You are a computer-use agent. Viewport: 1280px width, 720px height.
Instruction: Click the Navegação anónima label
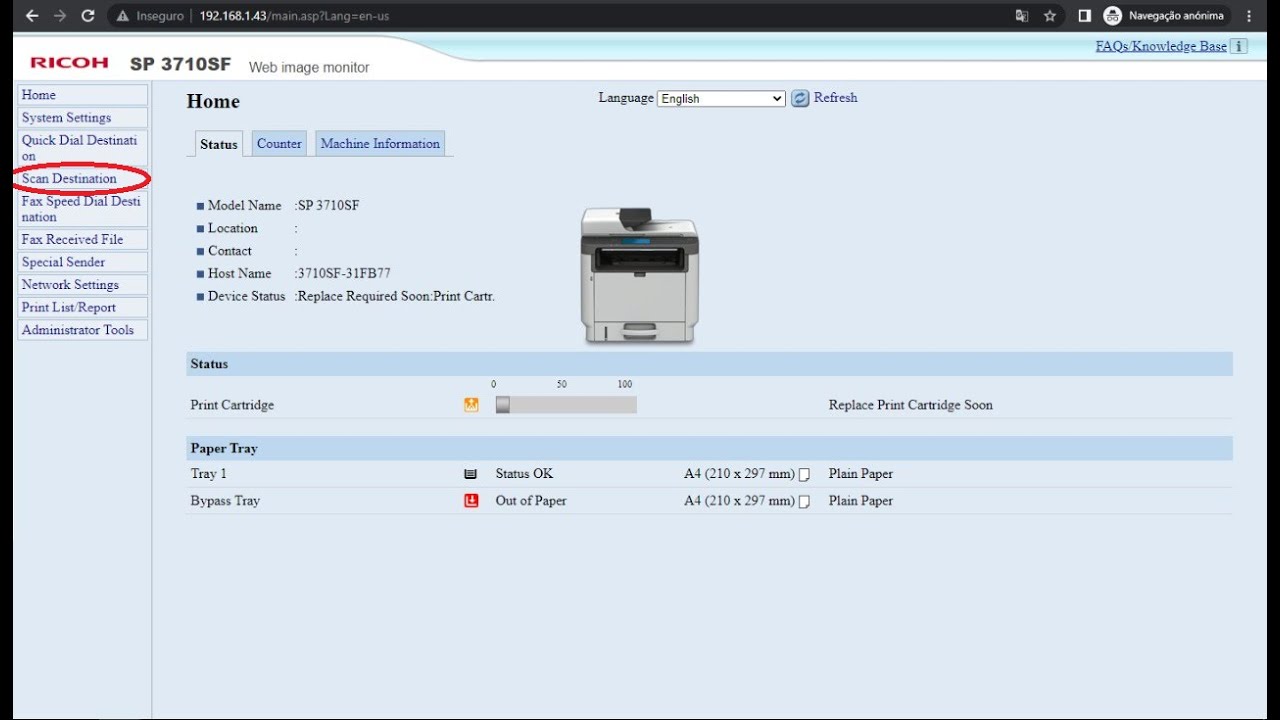point(1176,16)
